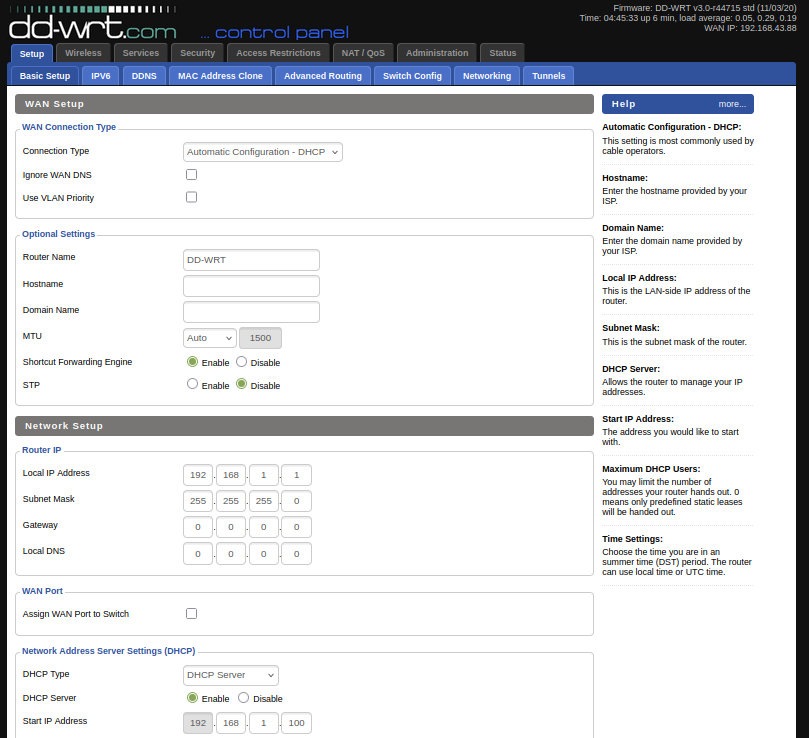Go to MAC Address Clone subtab
Viewport: 809px width, 738px height.
point(220,76)
